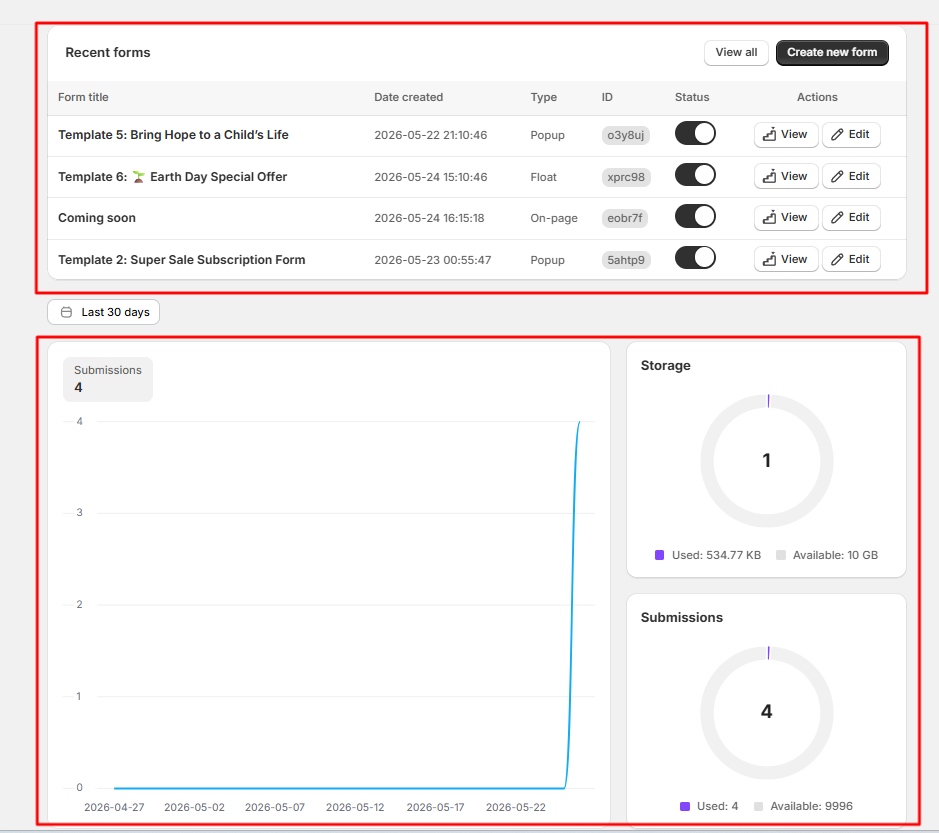Edit Template 6 Earth Day Special Offer
939x833 pixels.
click(x=851, y=176)
